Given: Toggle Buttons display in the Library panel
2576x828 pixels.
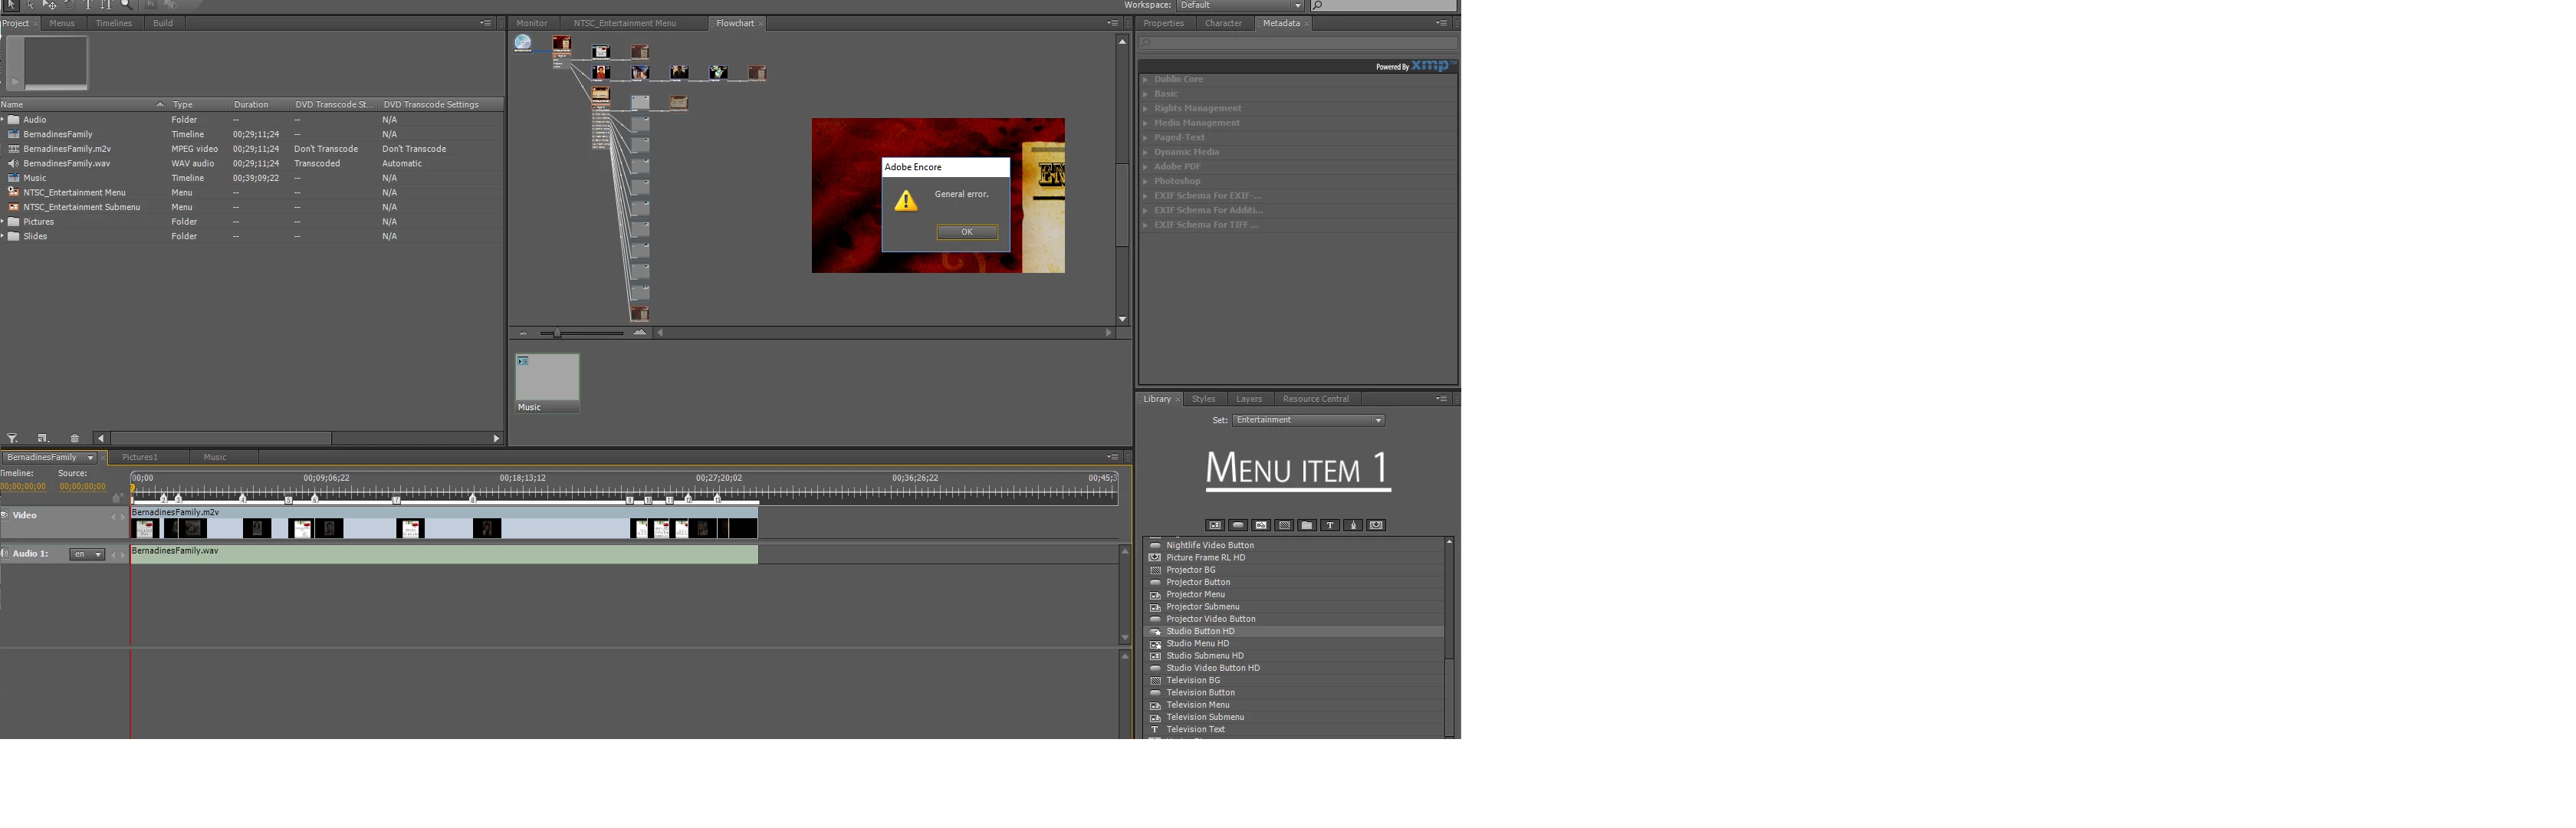Looking at the screenshot, I should tap(1238, 525).
